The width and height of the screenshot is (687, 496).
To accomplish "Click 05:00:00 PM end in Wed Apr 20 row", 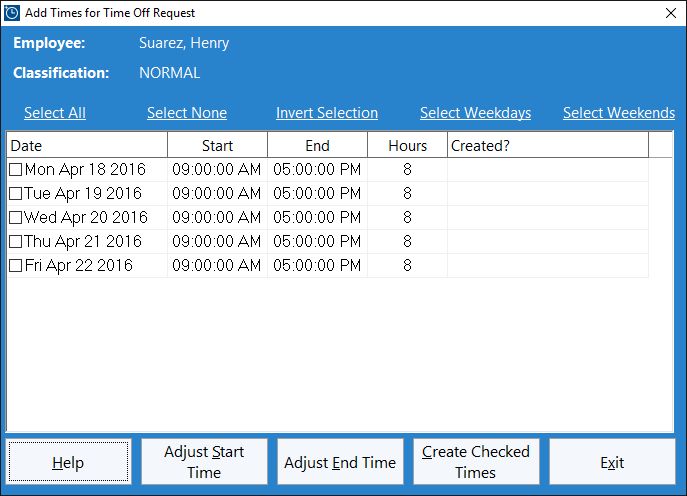I will click(x=317, y=217).
